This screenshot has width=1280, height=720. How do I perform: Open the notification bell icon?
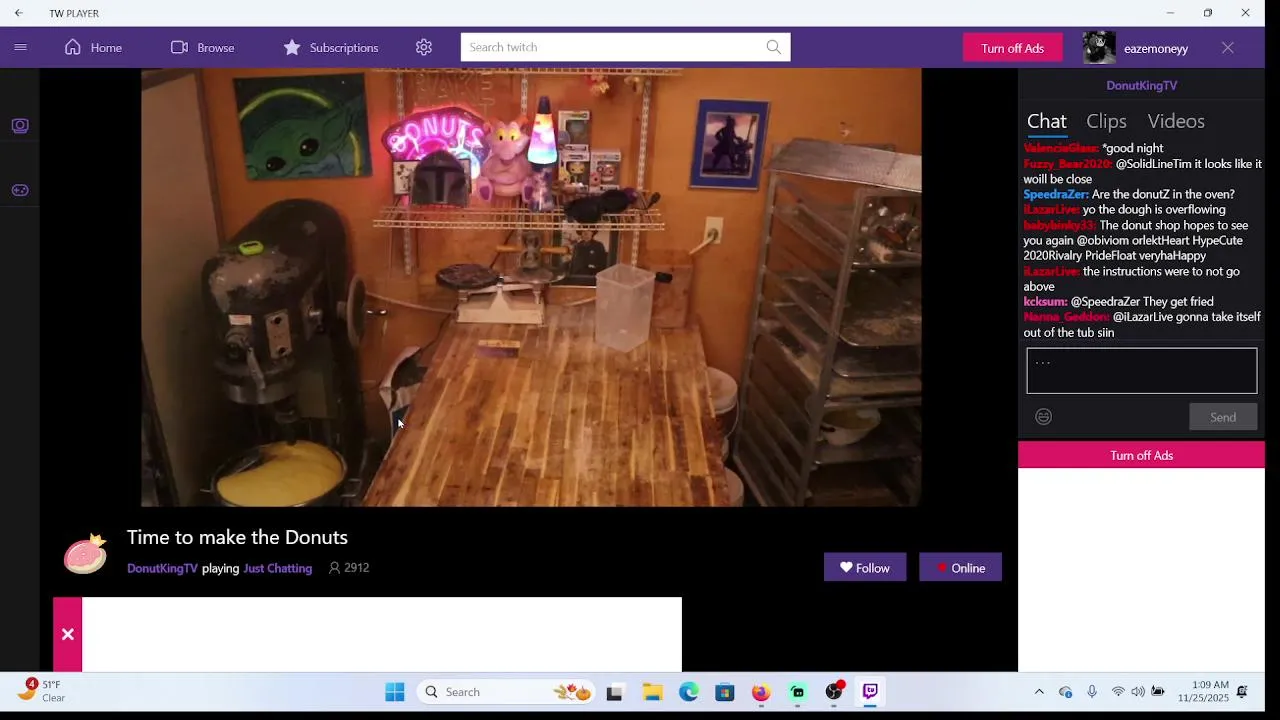(x=1242, y=692)
